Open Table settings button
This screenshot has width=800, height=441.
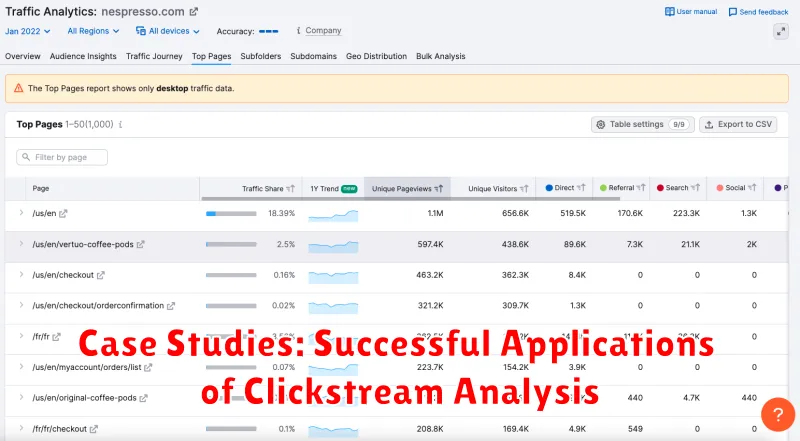point(642,124)
